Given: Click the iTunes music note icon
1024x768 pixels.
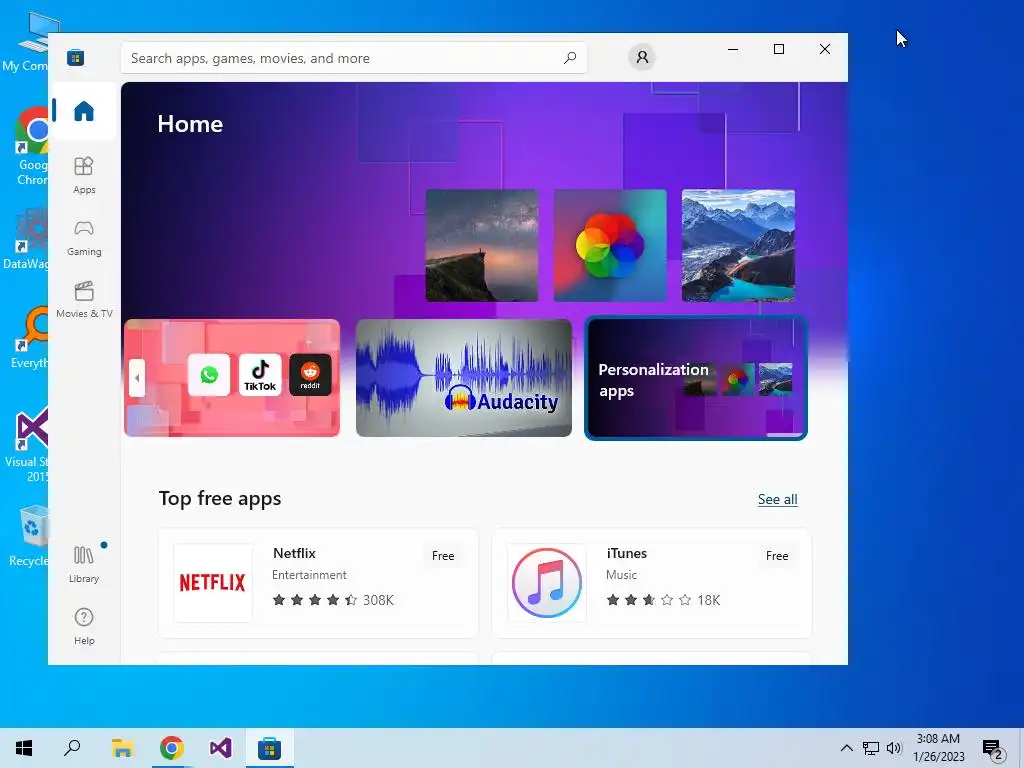Looking at the screenshot, I should click(x=547, y=583).
